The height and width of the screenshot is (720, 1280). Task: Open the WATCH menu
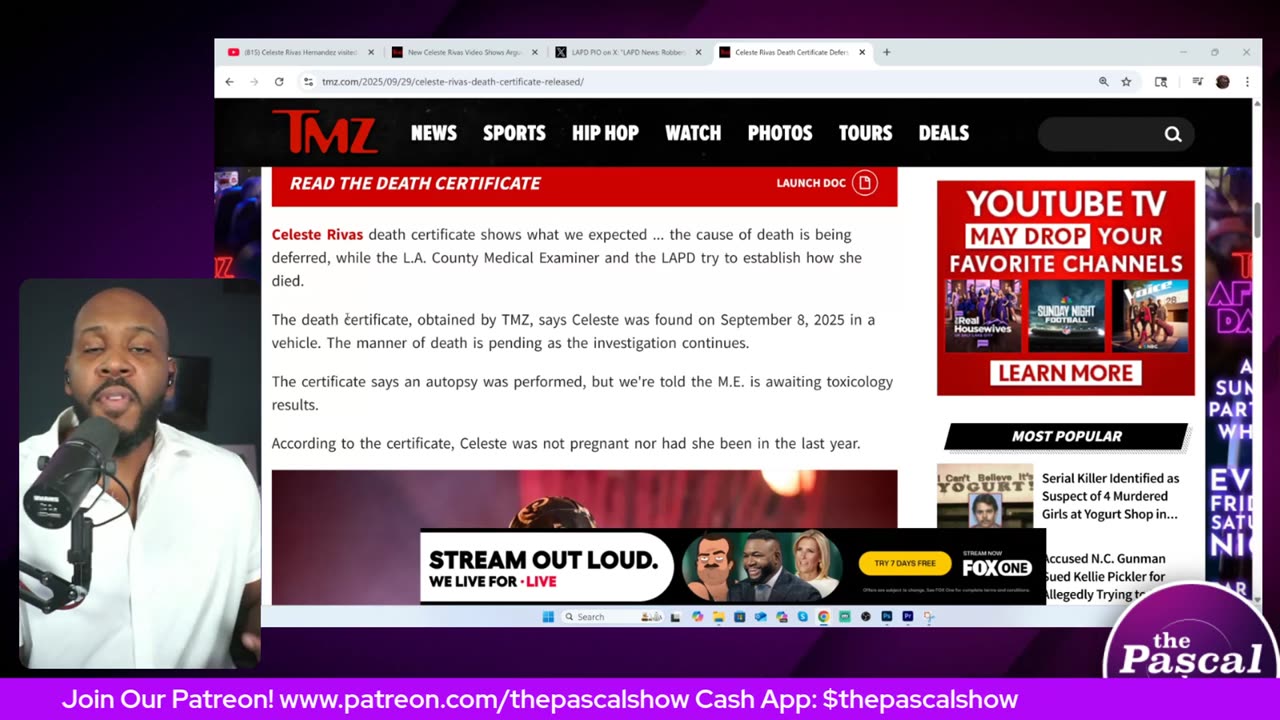tap(693, 133)
